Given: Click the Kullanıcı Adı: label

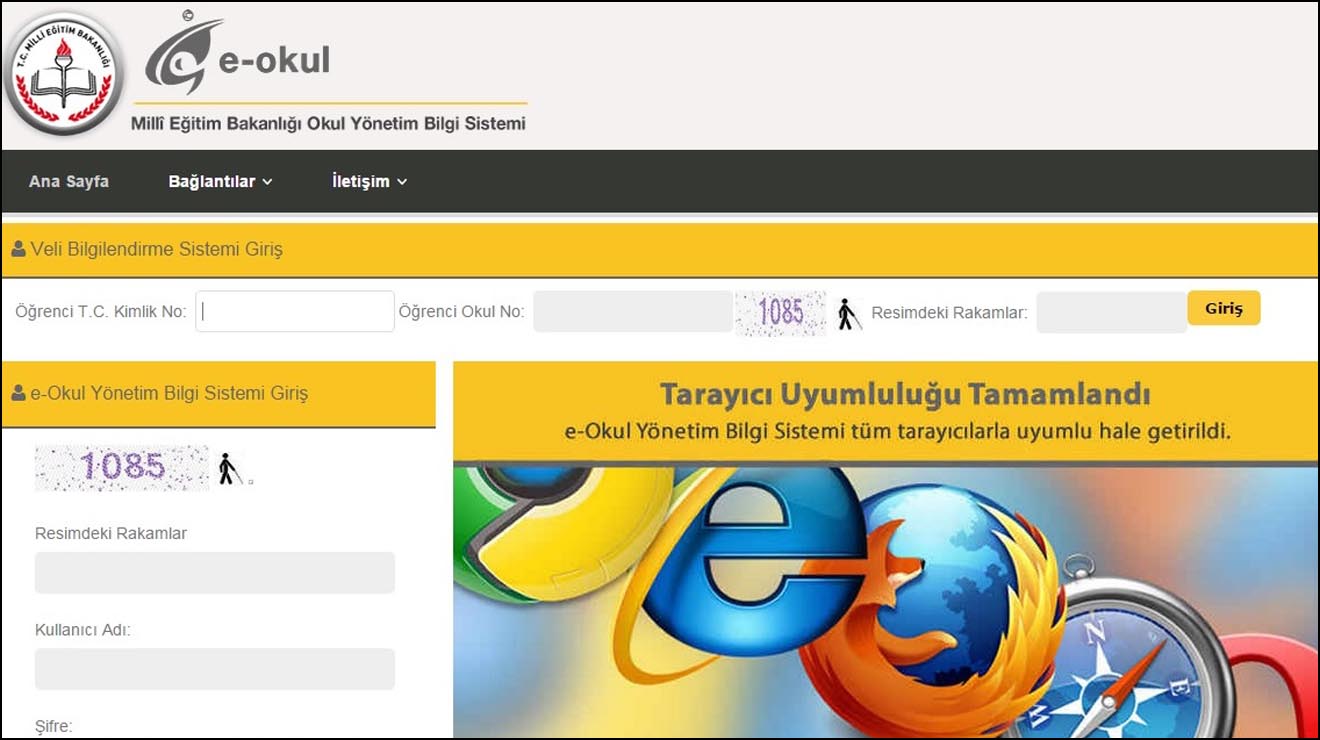Looking at the screenshot, I should click(x=83, y=630).
